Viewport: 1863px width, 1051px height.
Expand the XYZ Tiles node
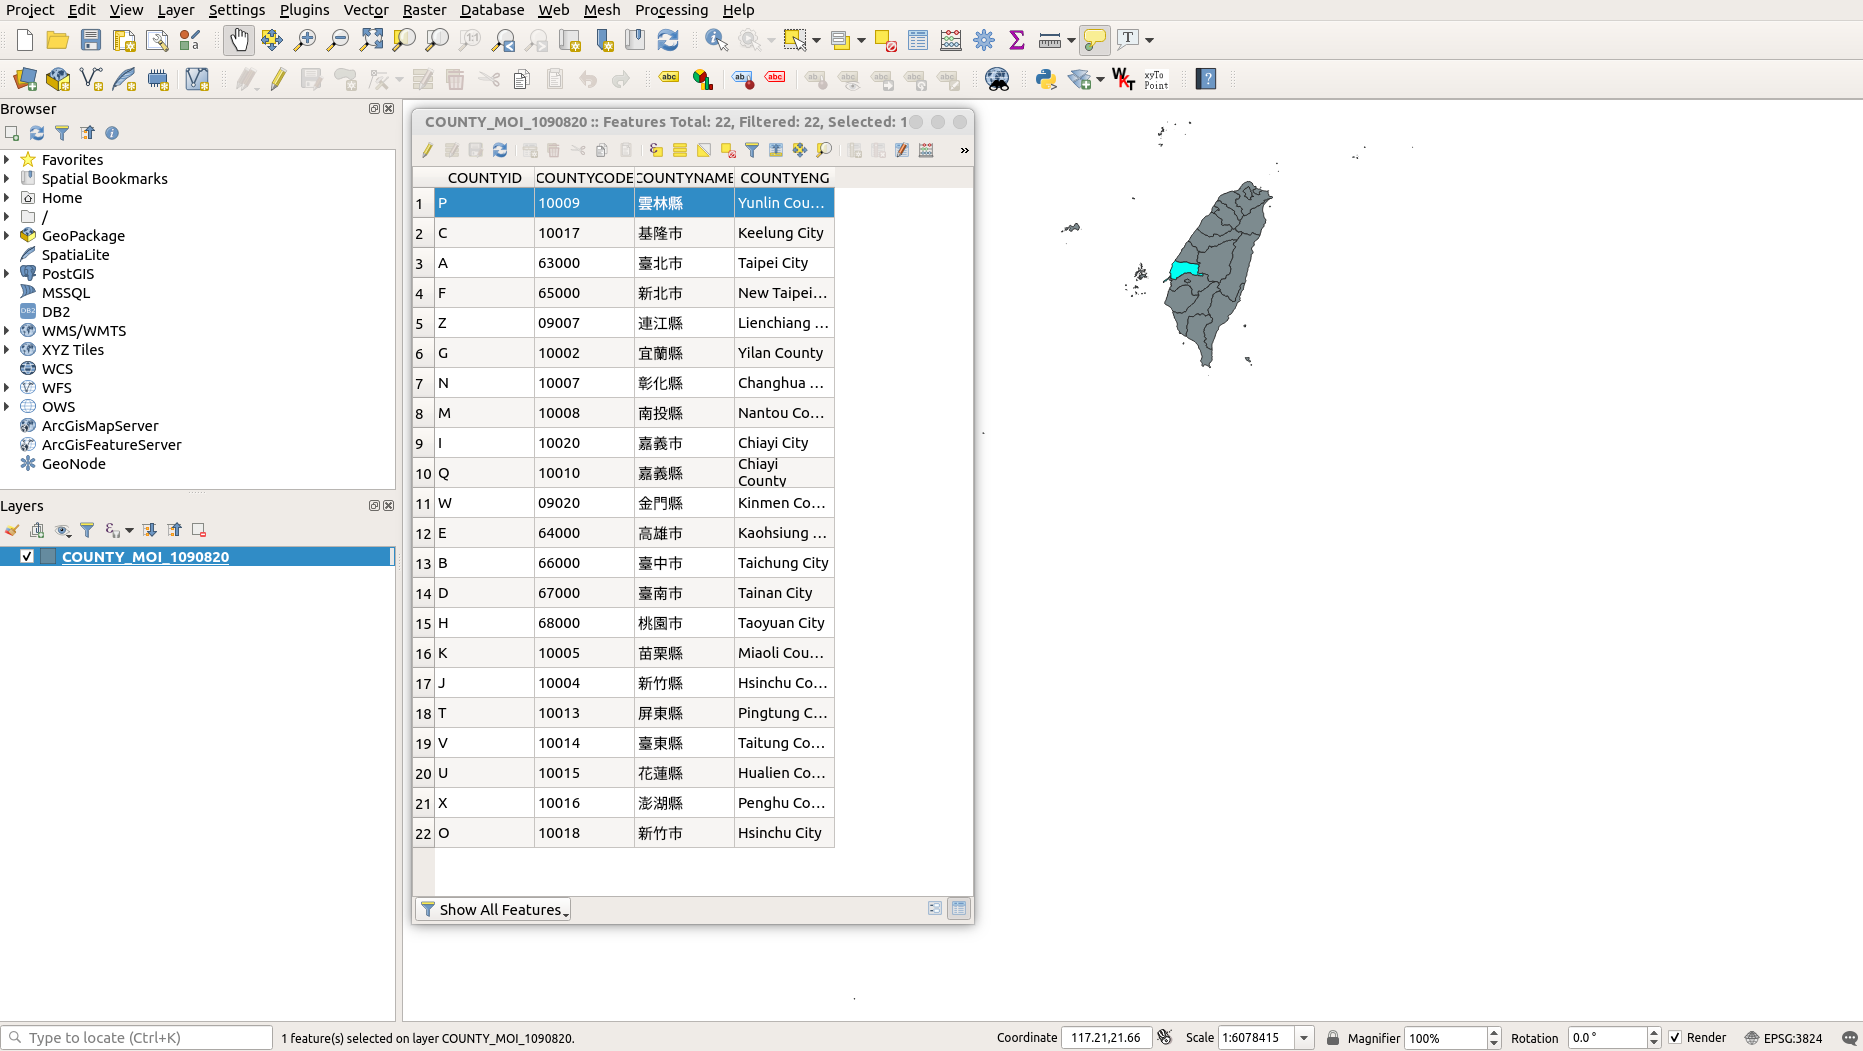coord(7,350)
